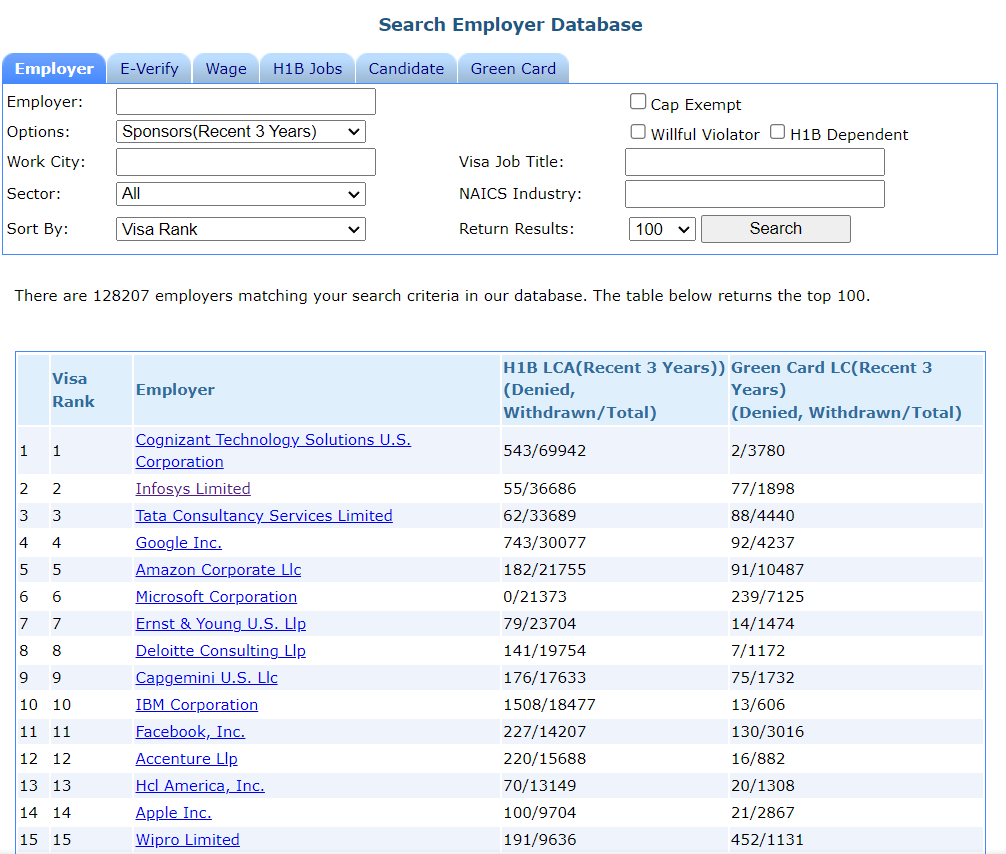1006x854 pixels.
Task: Check the Willful Violator checkbox
Action: click(638, 132)
